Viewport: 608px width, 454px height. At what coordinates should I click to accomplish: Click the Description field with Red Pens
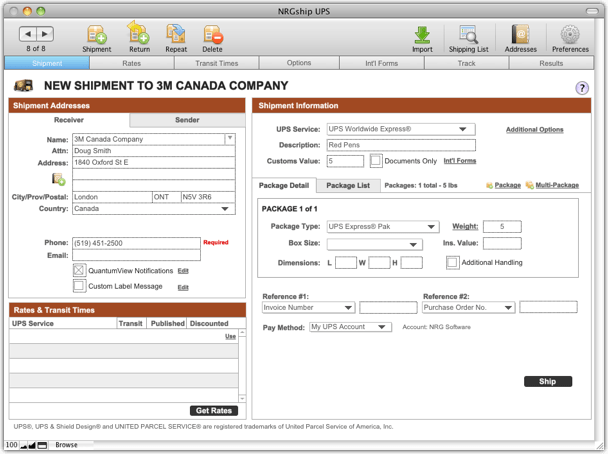coord(401,145)
